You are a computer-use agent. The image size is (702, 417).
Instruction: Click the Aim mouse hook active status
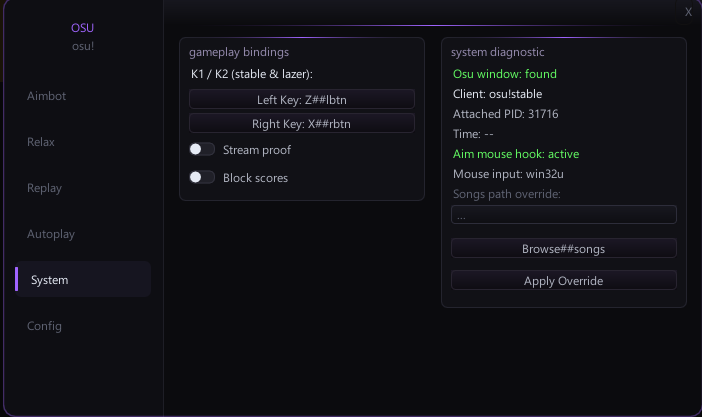click(516, 154)
